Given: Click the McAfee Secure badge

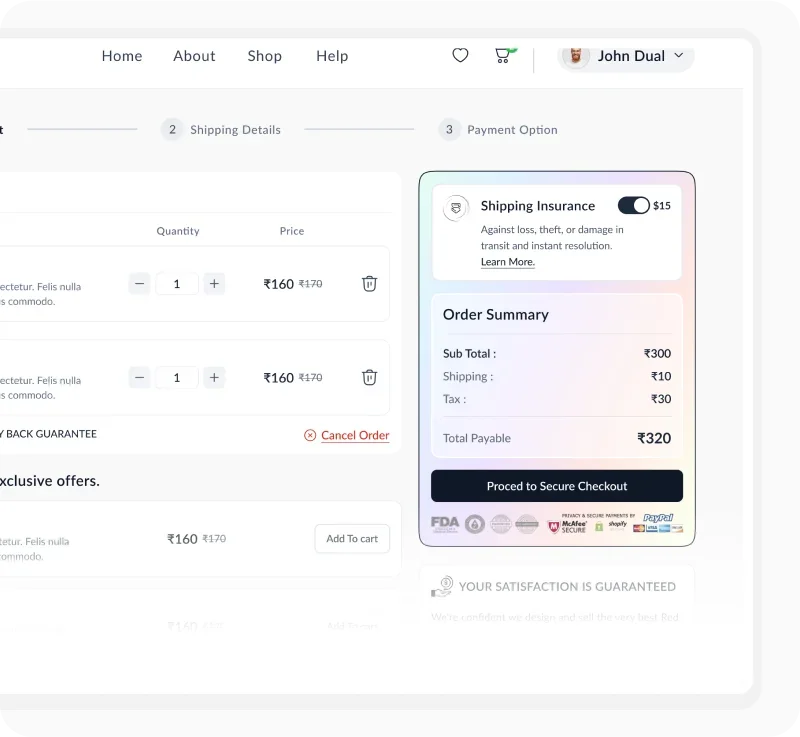Looking at the screenshot, I should click(x=567, y=526).
